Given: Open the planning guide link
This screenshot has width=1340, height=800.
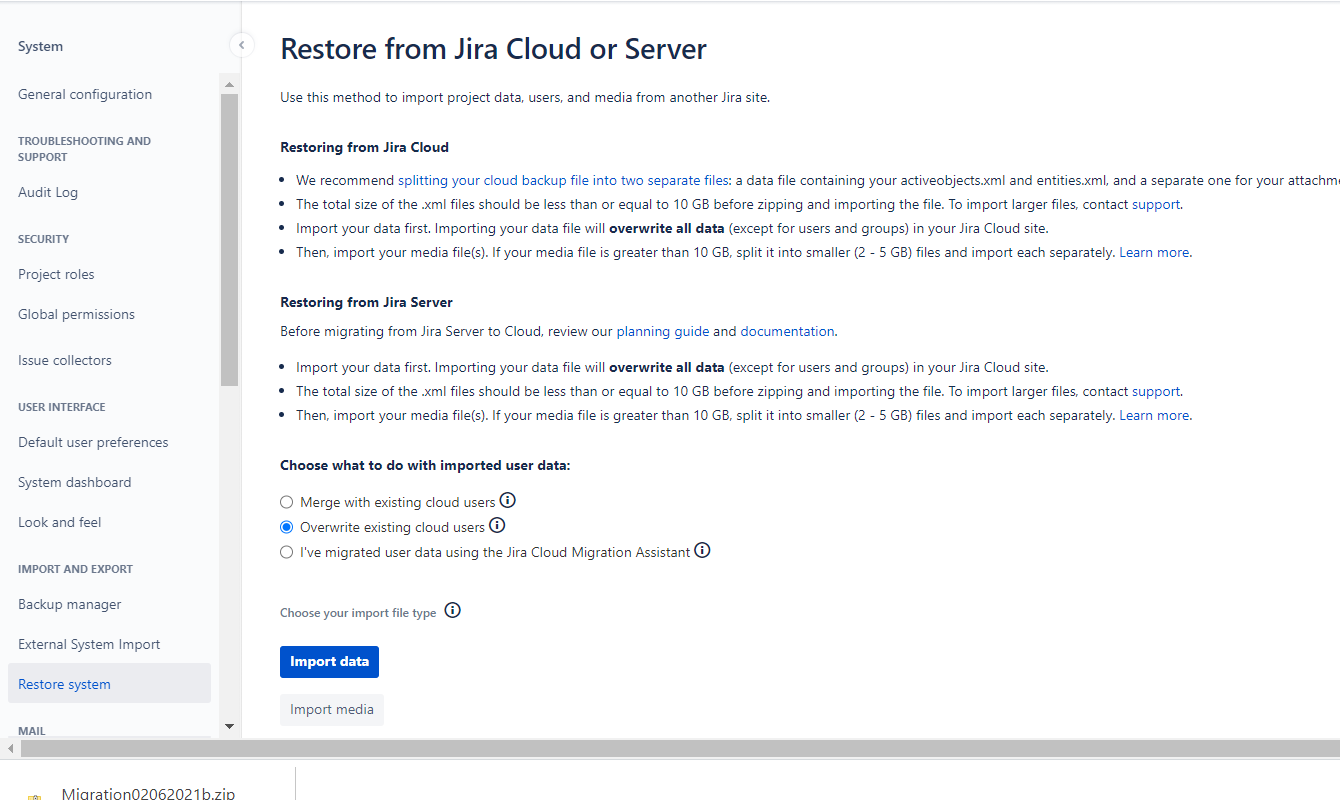Looking at the screenshot, I should click(662, 331).
